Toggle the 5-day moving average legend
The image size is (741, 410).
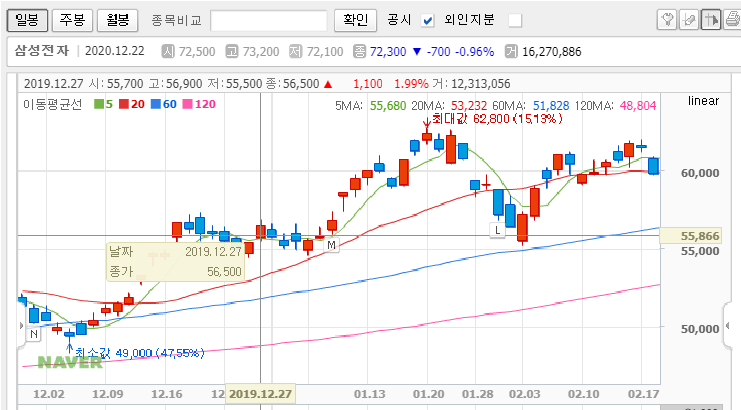coord(103,104)
